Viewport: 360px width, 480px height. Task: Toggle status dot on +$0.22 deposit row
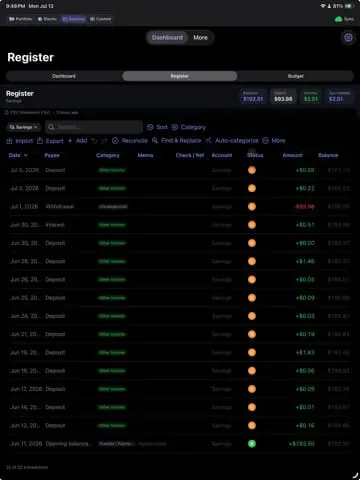[252, 188]
